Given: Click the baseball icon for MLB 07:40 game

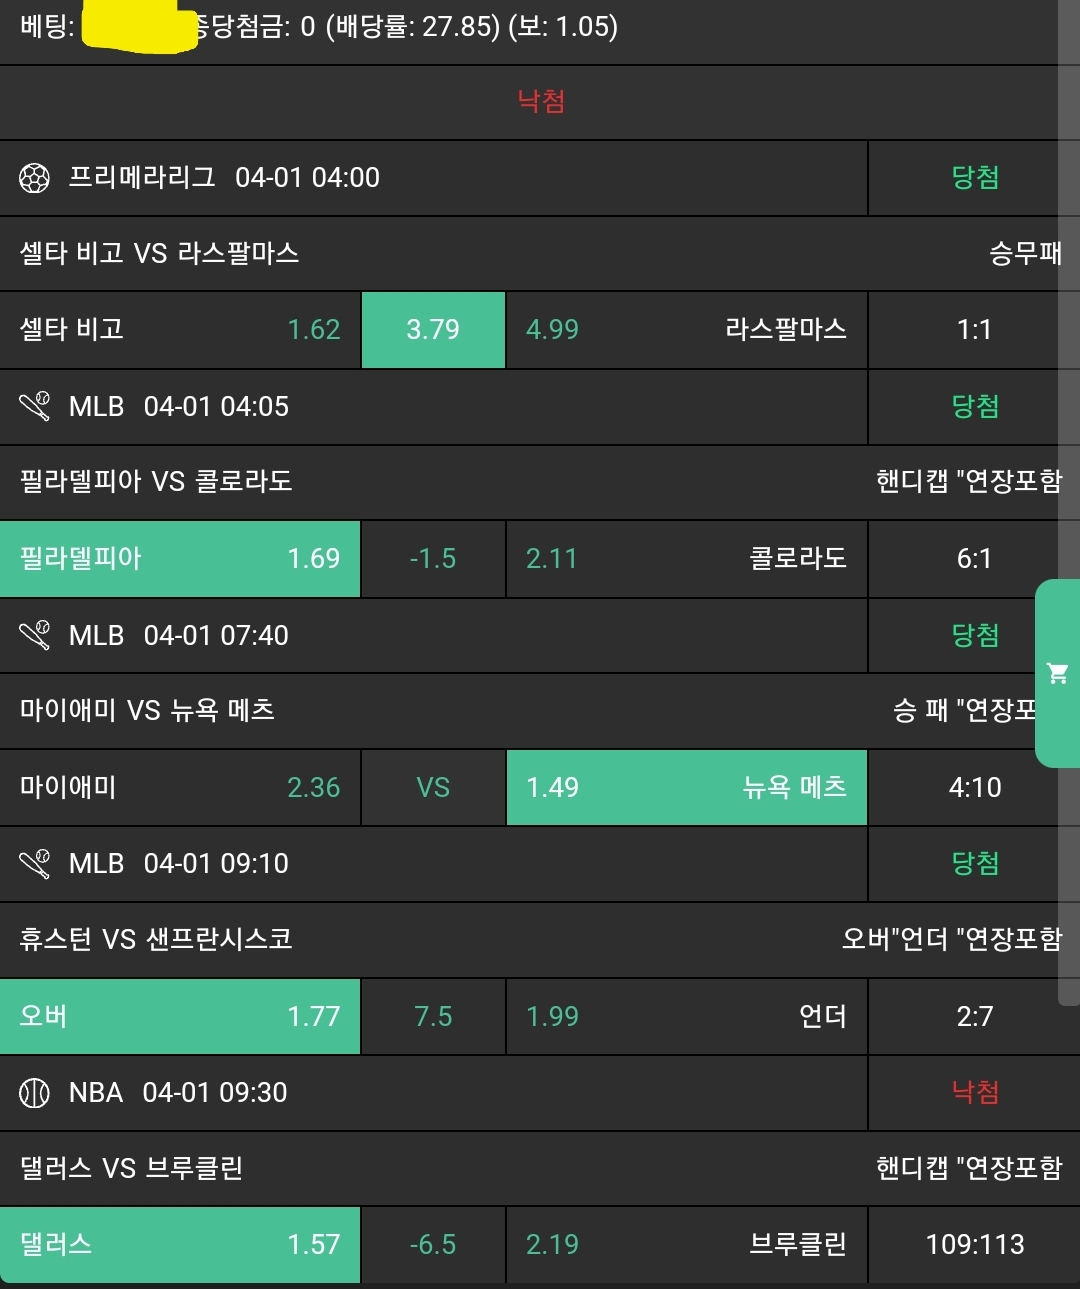Looking at the screenshot, I should point(34,635).
